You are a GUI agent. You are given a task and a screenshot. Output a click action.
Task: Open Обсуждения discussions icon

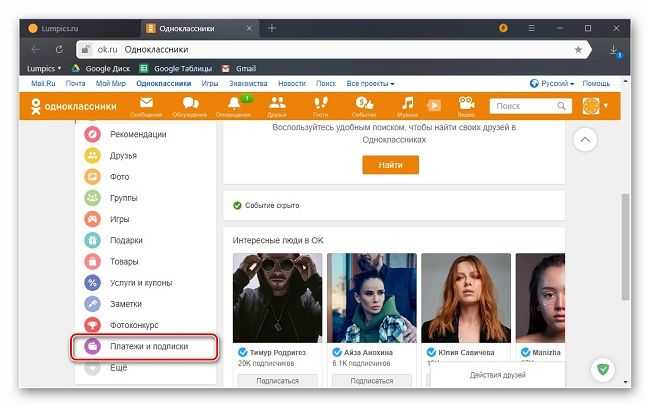(x=192, y=105)
